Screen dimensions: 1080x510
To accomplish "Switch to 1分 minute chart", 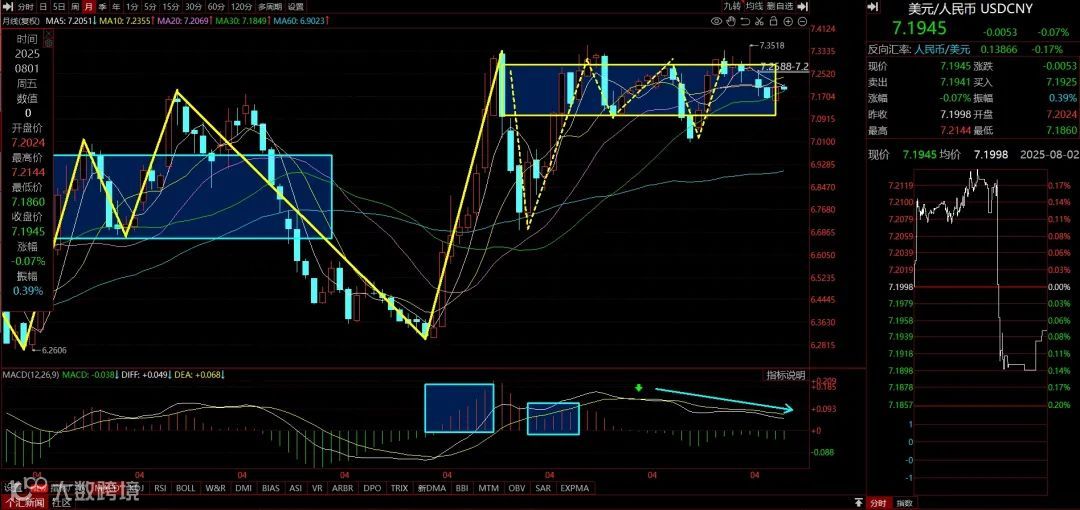I will (132, 7).
